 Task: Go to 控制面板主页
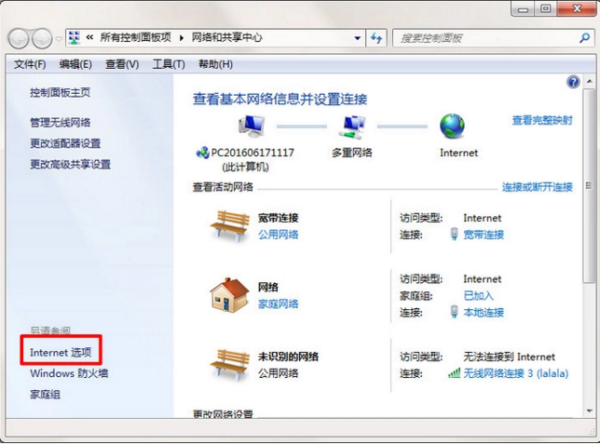pyautogui.click(x=60, y=93)
